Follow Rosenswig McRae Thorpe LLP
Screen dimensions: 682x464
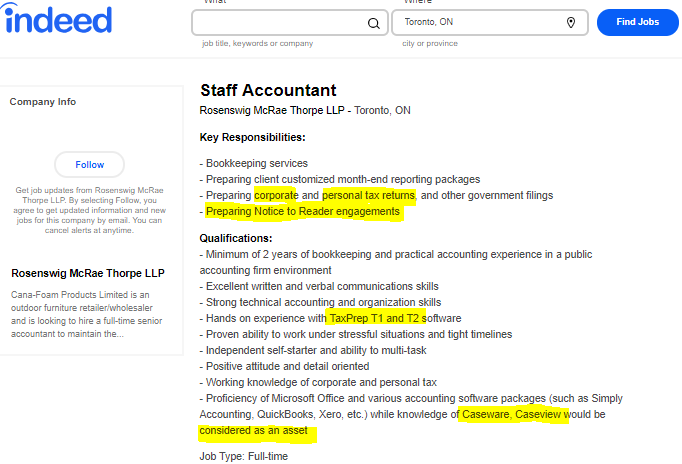pos(89,165)
